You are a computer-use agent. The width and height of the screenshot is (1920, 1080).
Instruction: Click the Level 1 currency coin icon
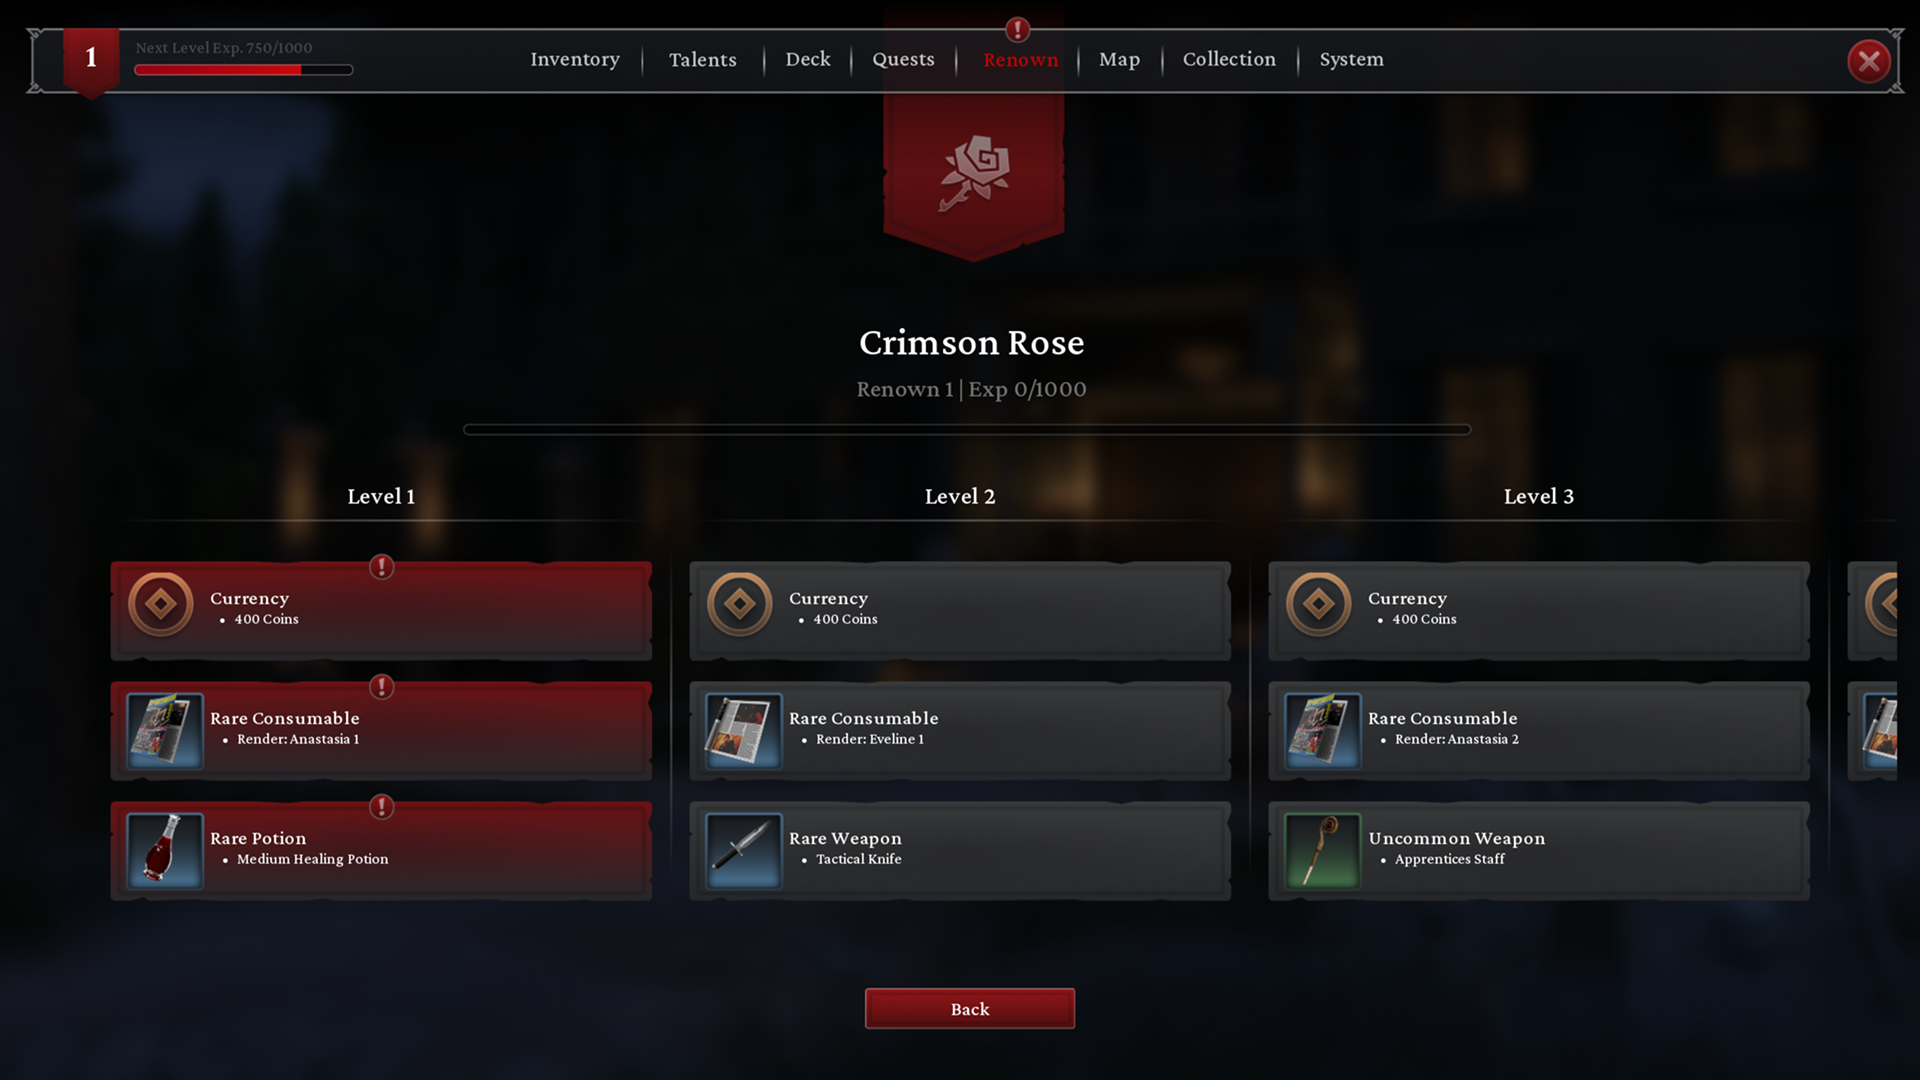(161, 604)
